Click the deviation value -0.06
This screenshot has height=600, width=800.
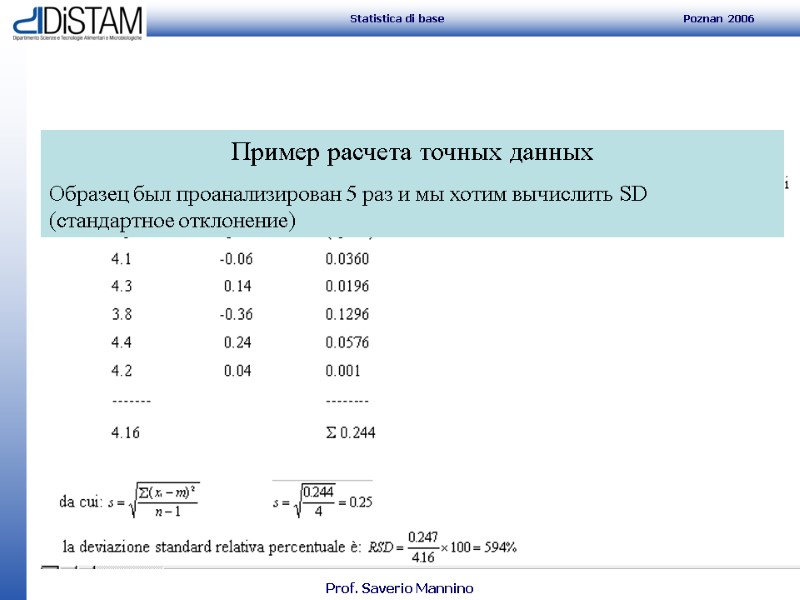tap(236, 259)
